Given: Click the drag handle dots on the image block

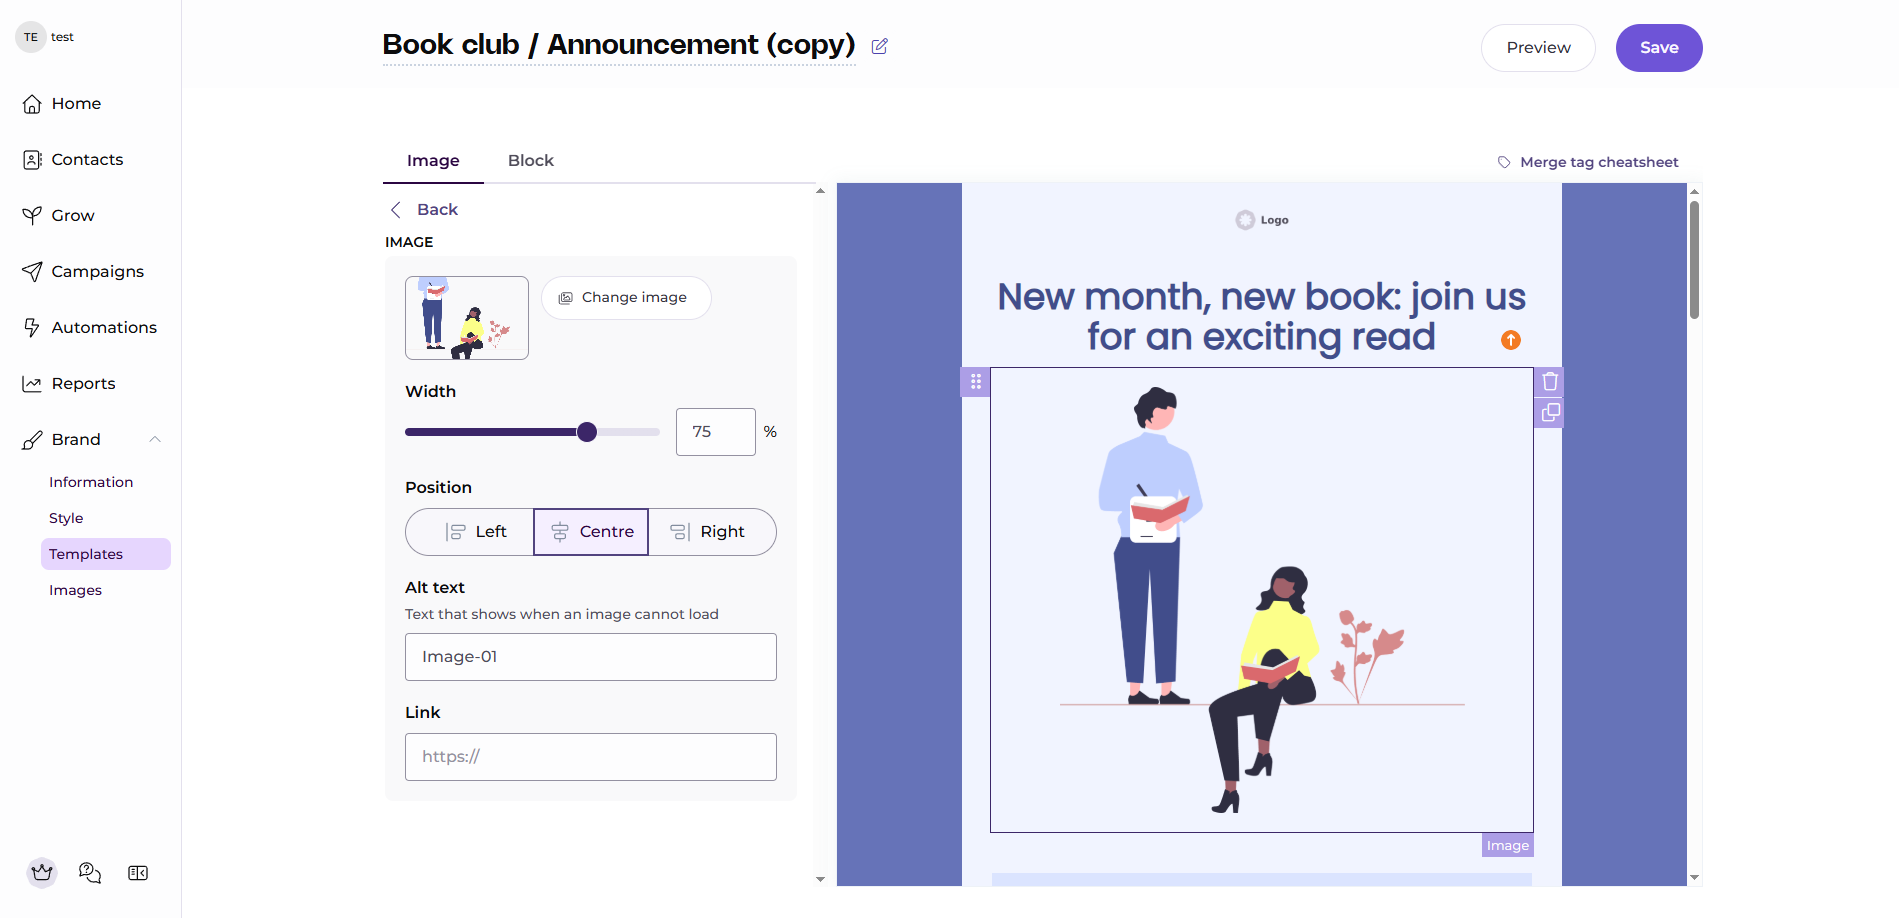Looking at the screenshot, I should [976, 382].
